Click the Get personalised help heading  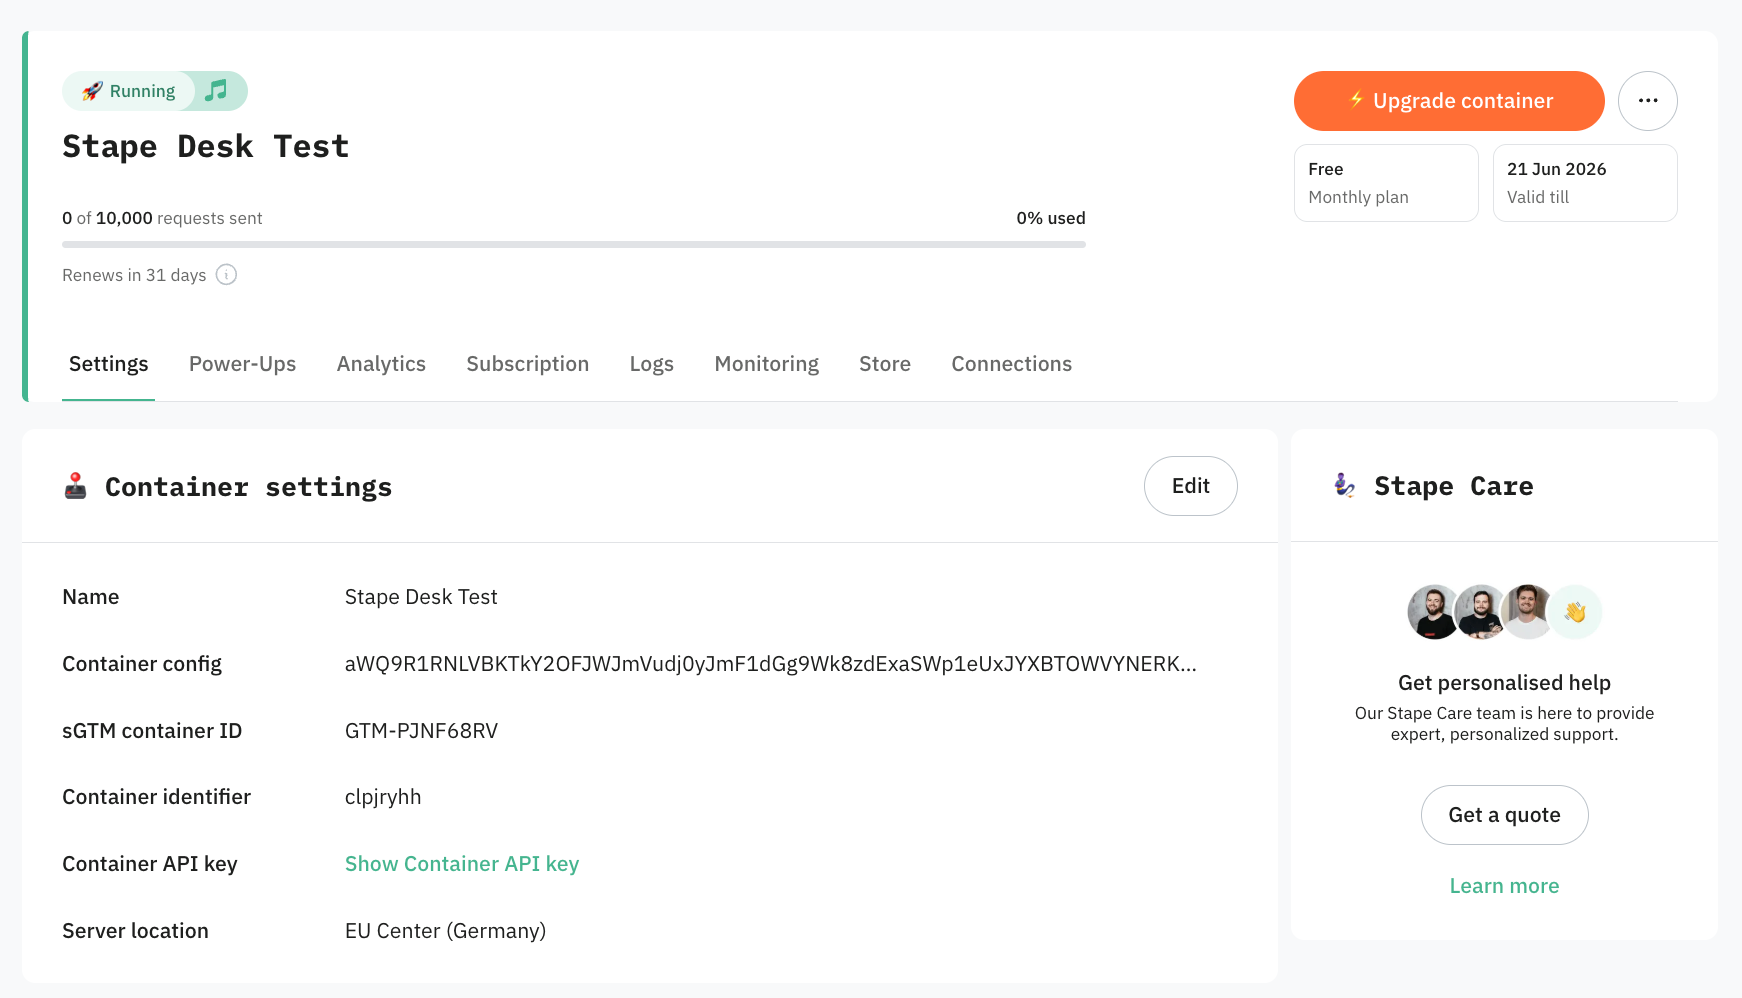1504,683
